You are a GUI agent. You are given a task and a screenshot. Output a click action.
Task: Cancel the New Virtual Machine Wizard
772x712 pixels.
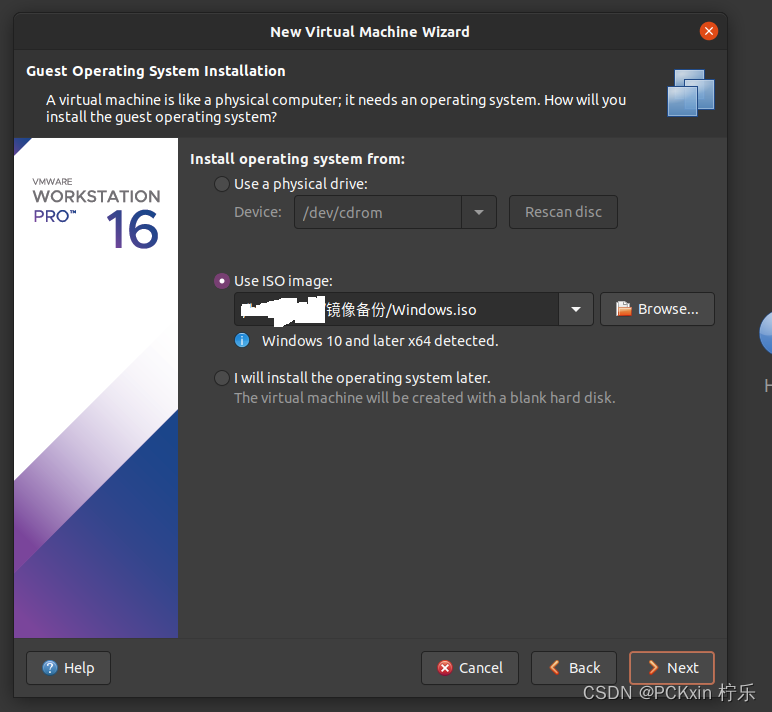470,668
